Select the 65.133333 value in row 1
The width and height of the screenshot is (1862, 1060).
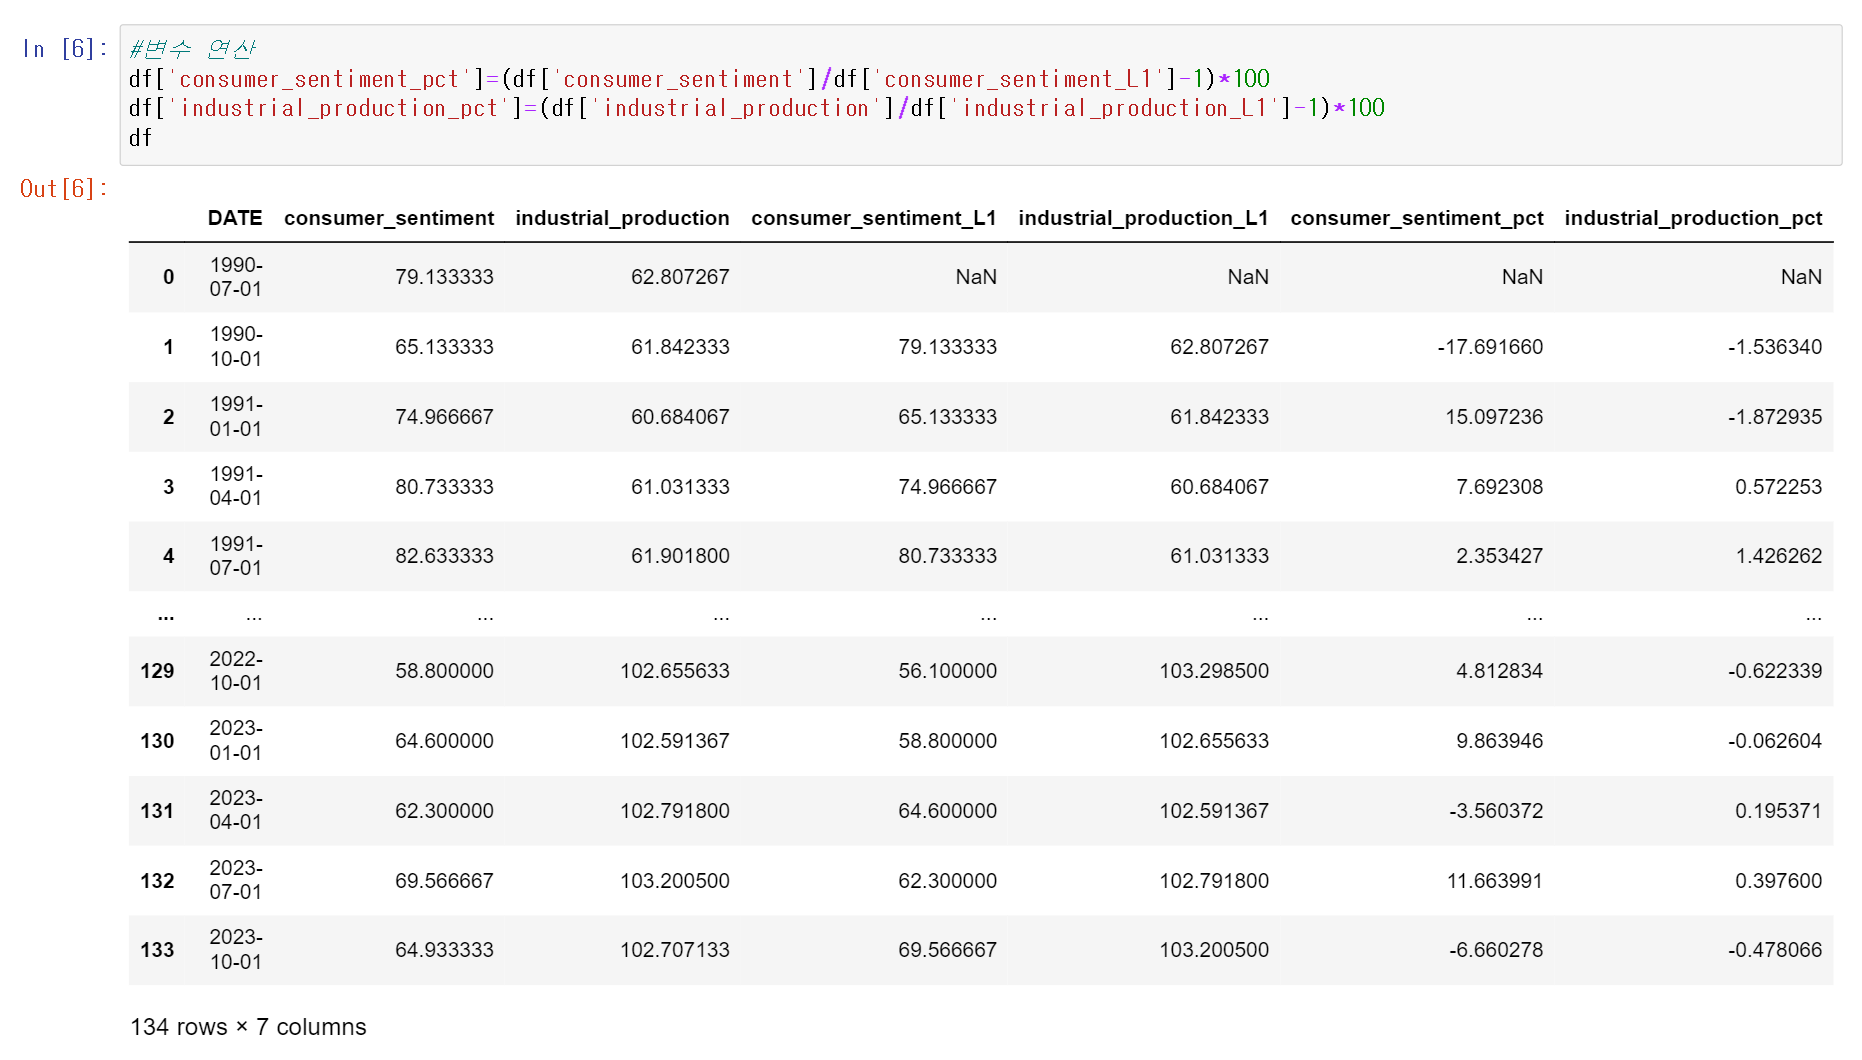click(444, 347)
